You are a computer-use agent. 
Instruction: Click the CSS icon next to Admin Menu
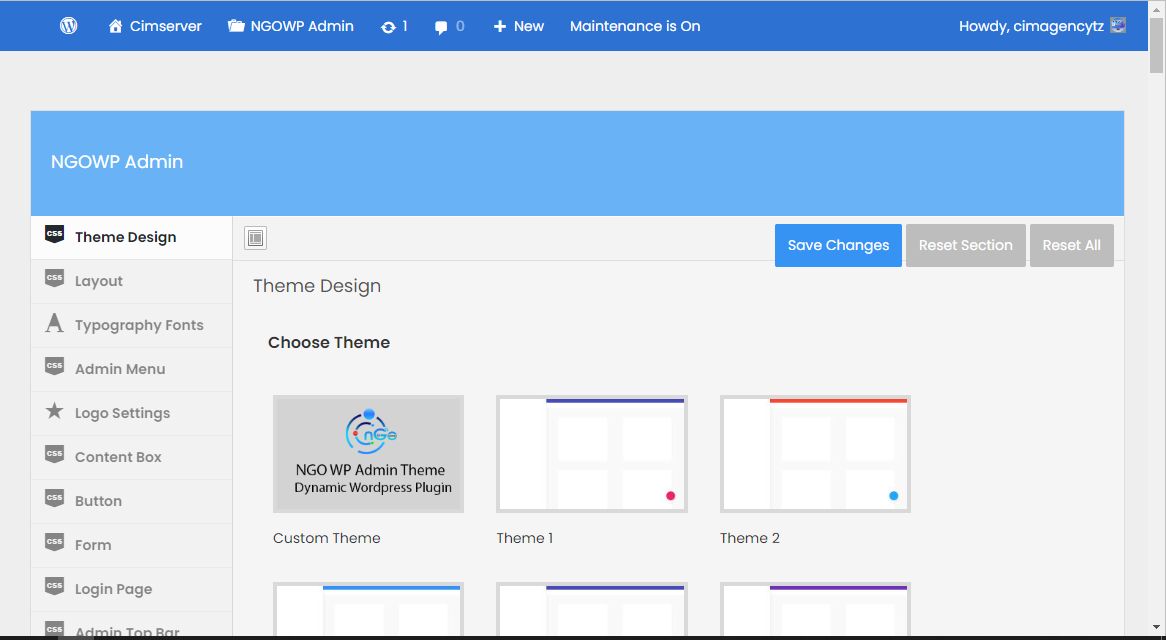54,366
